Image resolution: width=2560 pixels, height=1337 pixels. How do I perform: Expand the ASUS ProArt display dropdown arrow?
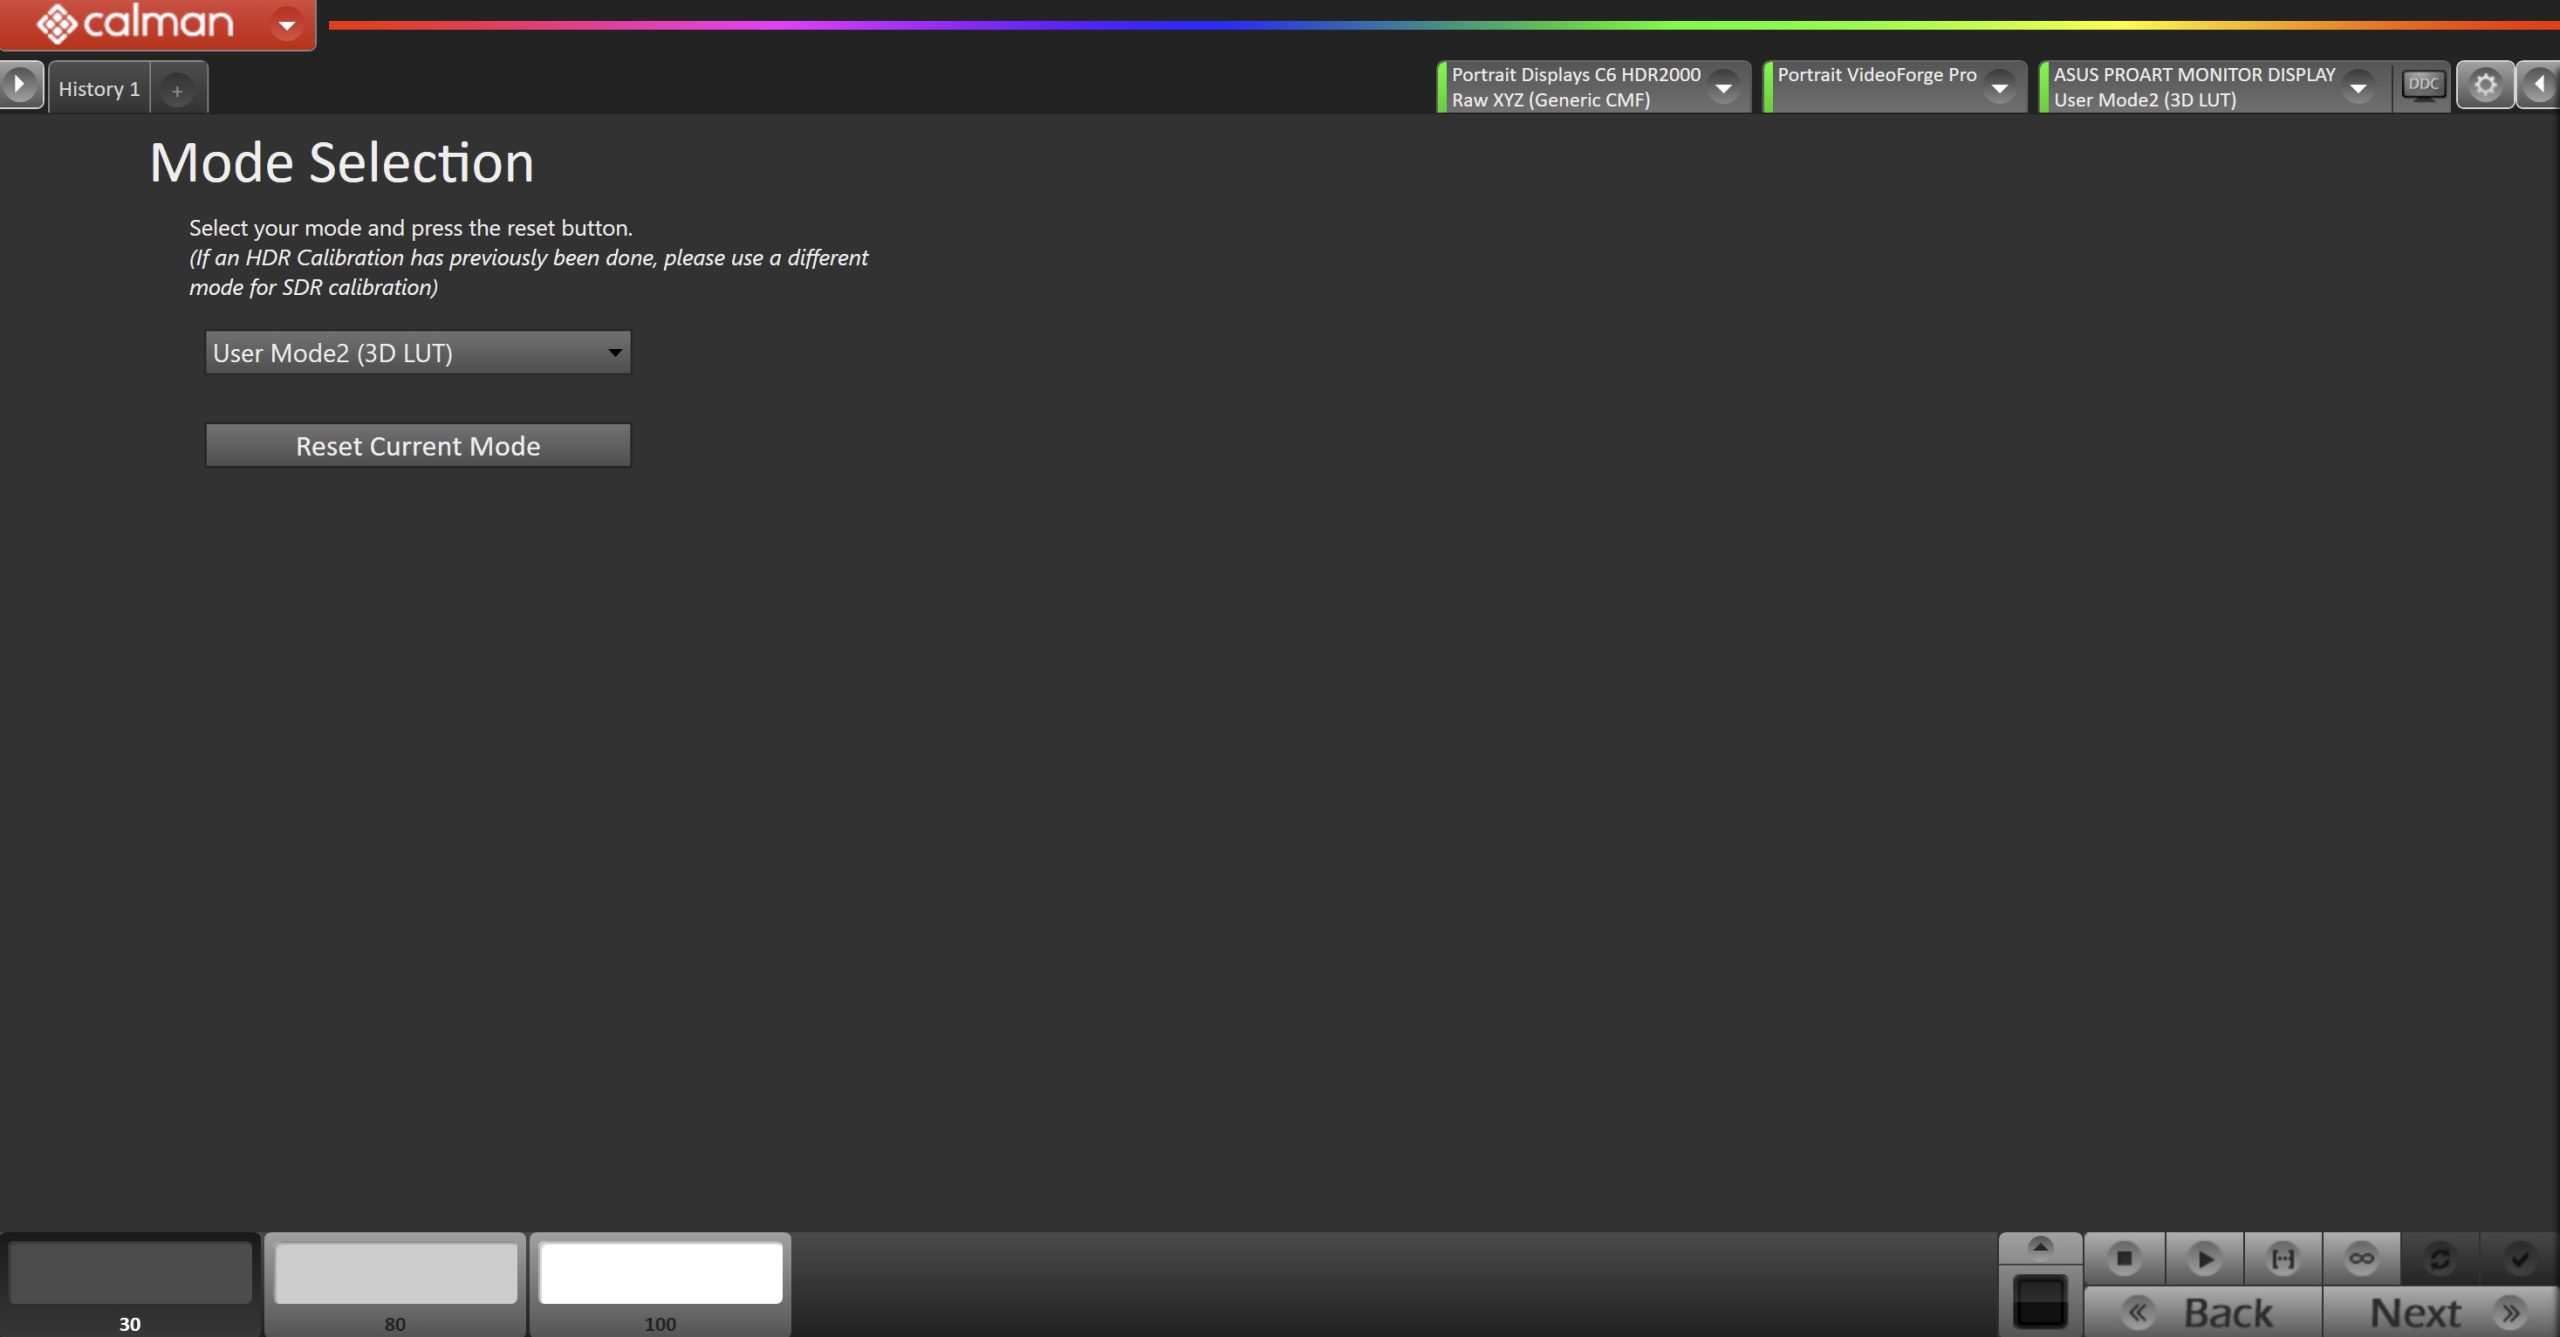[2357, 88]
